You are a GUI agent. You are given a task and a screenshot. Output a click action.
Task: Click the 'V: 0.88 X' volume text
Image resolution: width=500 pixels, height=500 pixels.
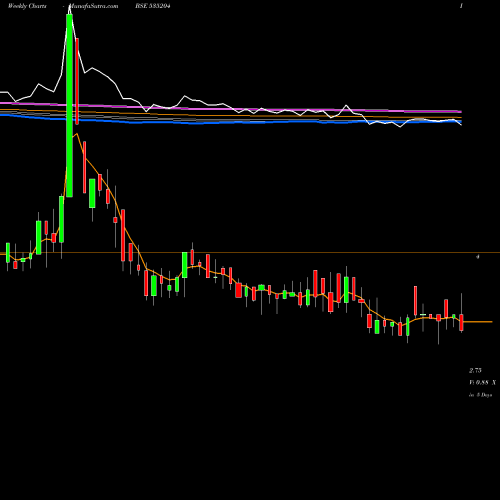[482, 382]
